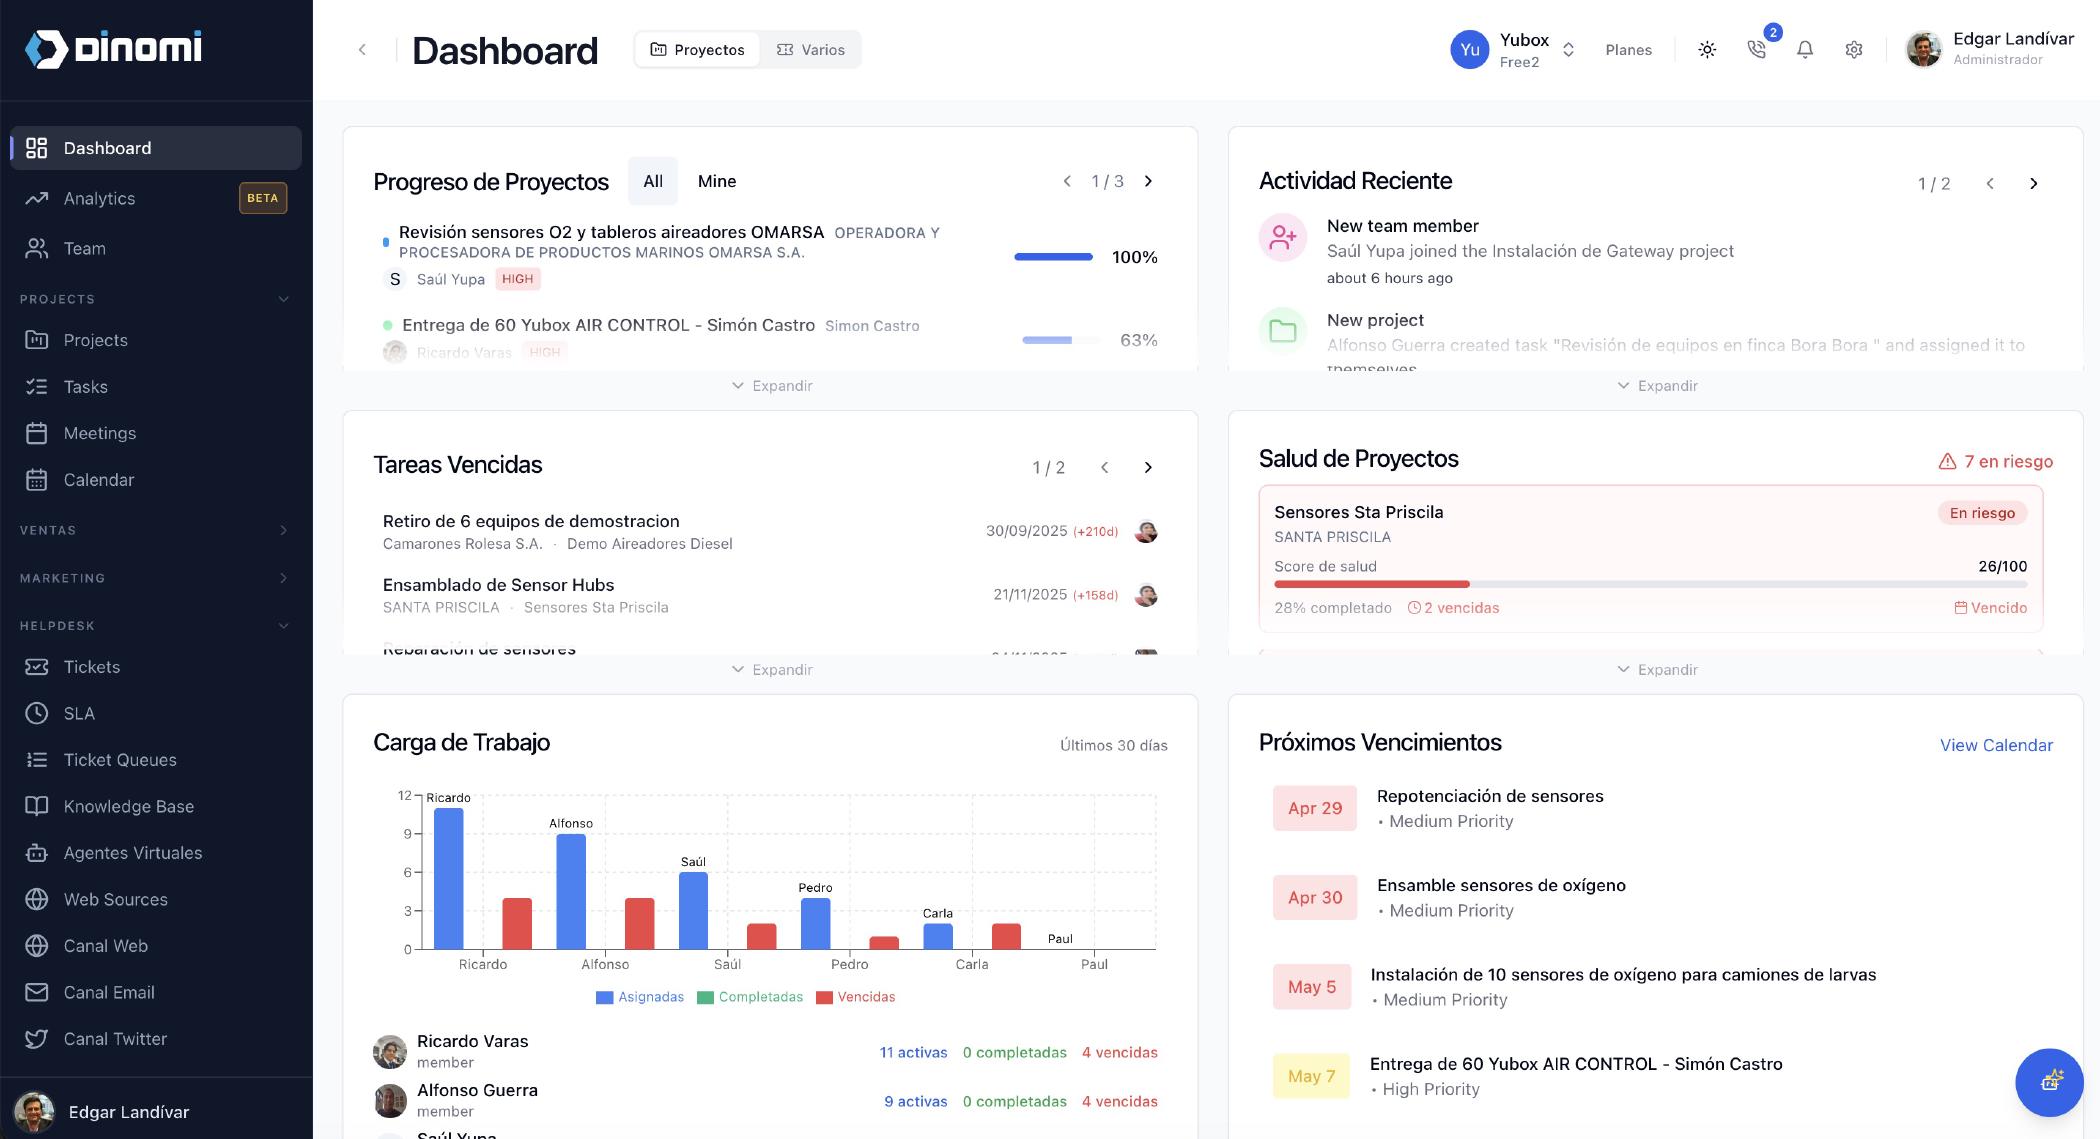The image size is (2100, 1139).
Task: Click the Dinomi logo
Action: coord(113,48)
